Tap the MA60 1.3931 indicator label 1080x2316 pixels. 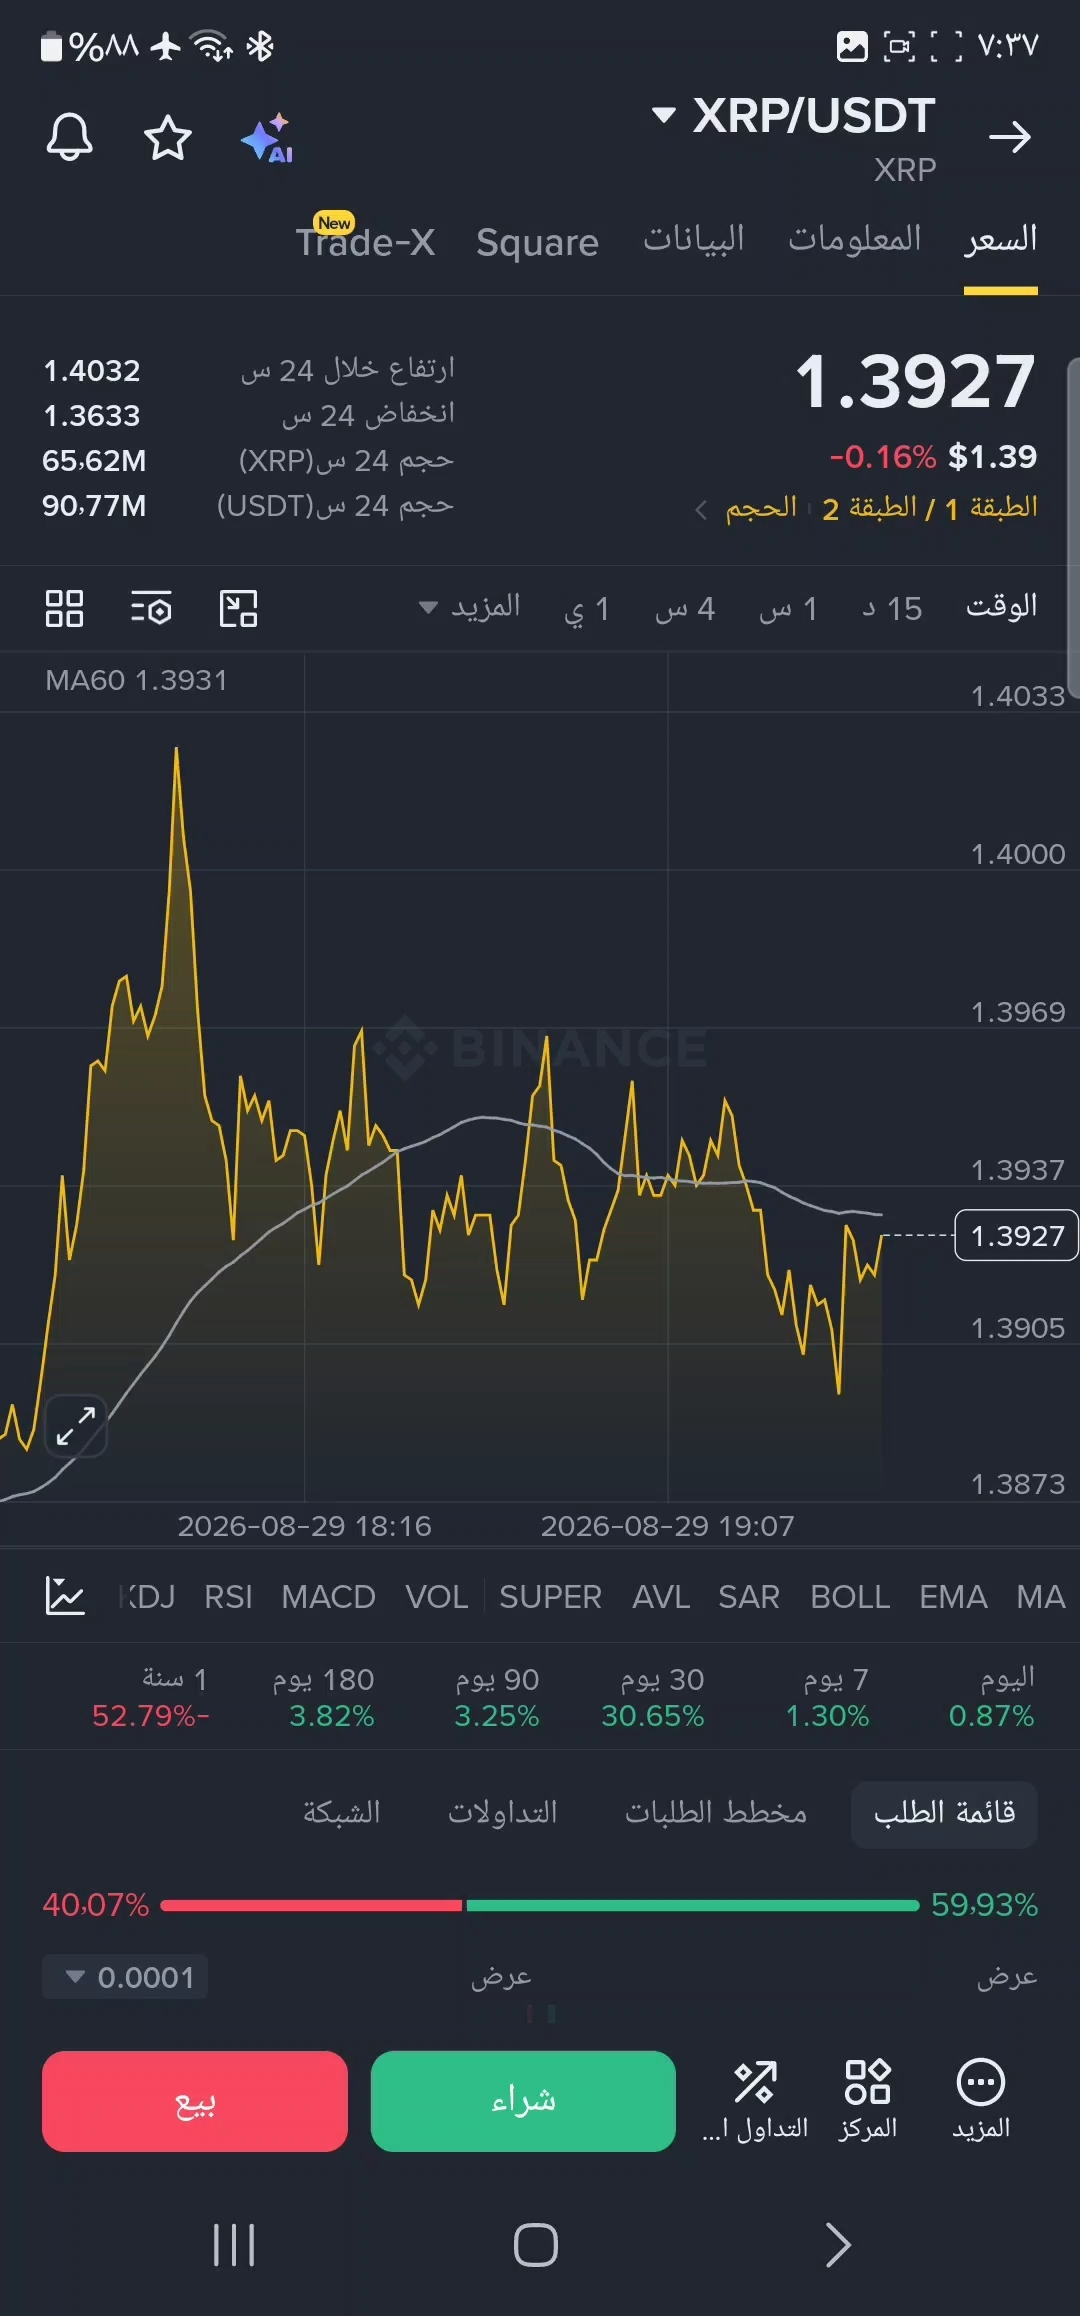[136, 680]
